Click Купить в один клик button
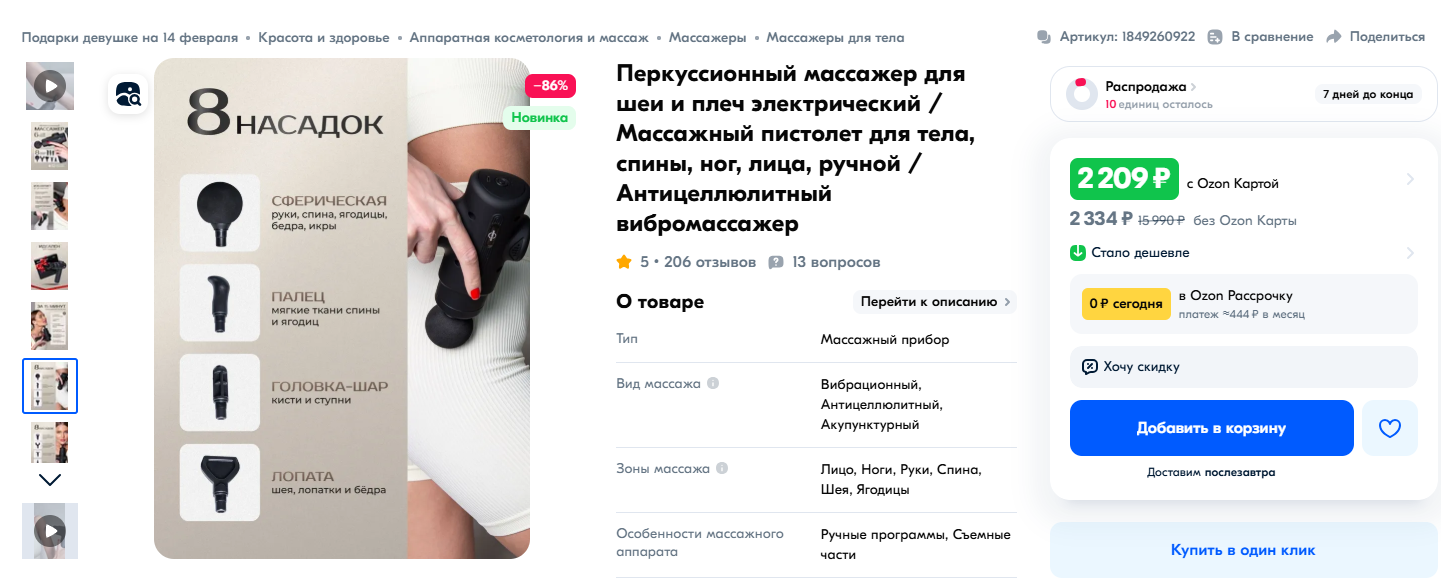 pos(1243,550)
